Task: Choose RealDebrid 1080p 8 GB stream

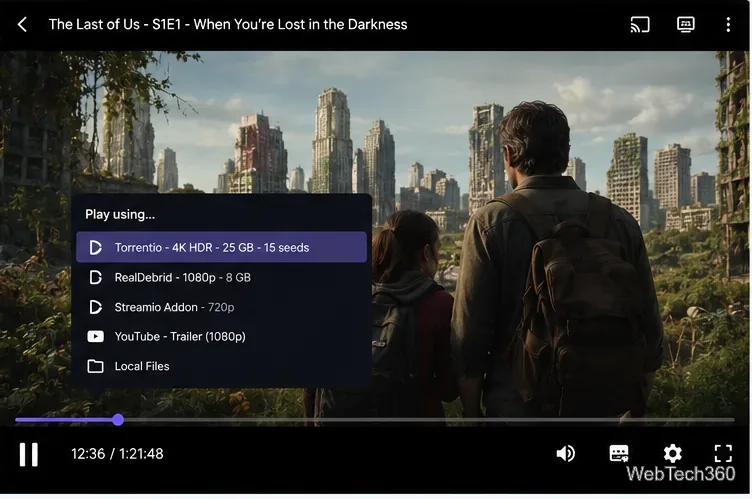Action: point(222,277)
